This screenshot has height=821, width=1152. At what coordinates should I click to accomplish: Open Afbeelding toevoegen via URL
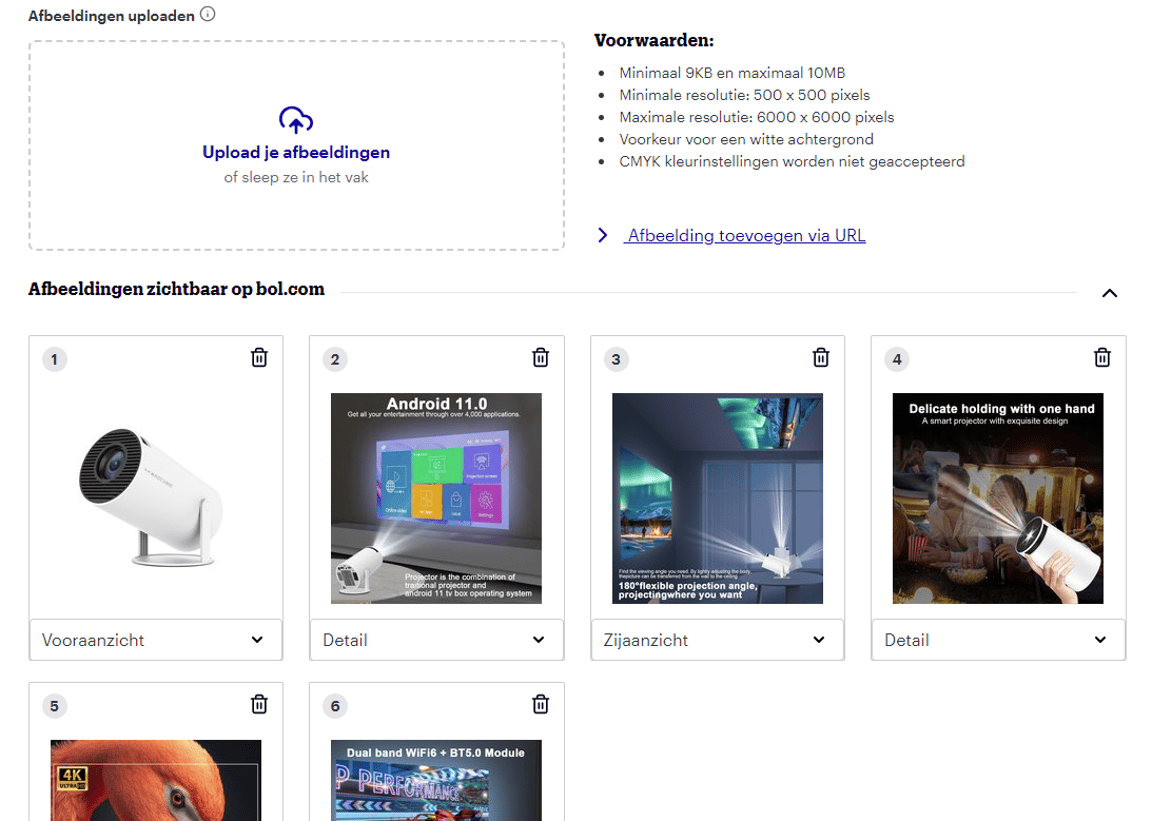(x=746, y=235)
